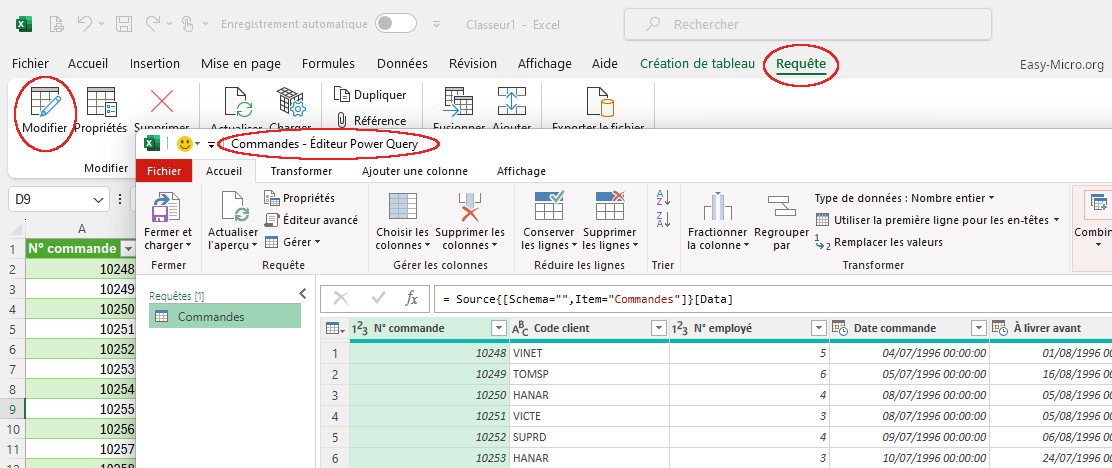The image size is (1112, 468).
Task: Select row header 9 in Excel
Action: click(x=12, y=409)
